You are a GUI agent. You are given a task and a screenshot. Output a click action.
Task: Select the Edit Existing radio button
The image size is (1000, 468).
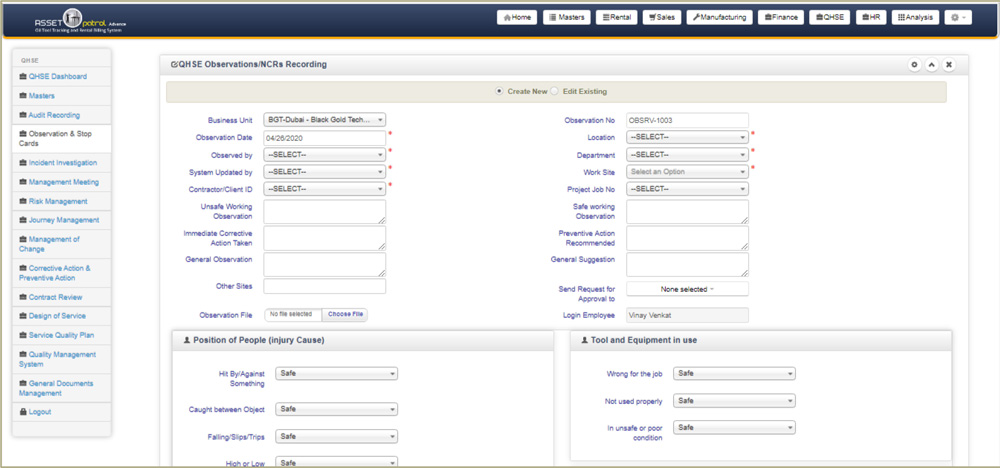click(x=554, y=92)
